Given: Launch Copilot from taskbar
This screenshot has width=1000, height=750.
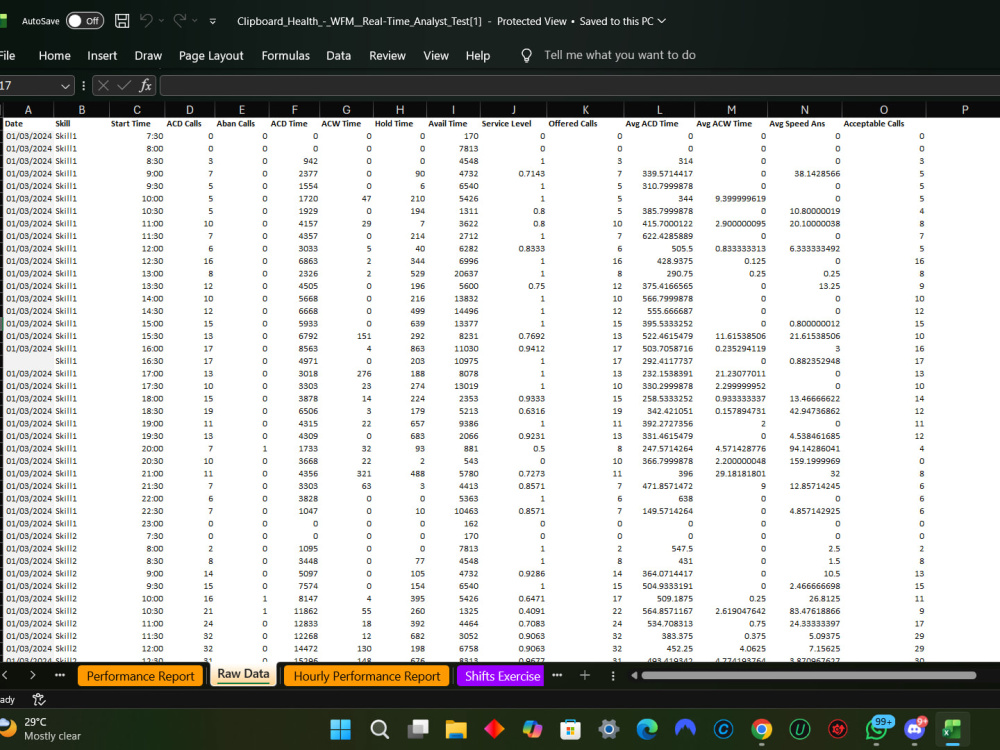Looking at the screenshot, I should click(x=532, y=729).
